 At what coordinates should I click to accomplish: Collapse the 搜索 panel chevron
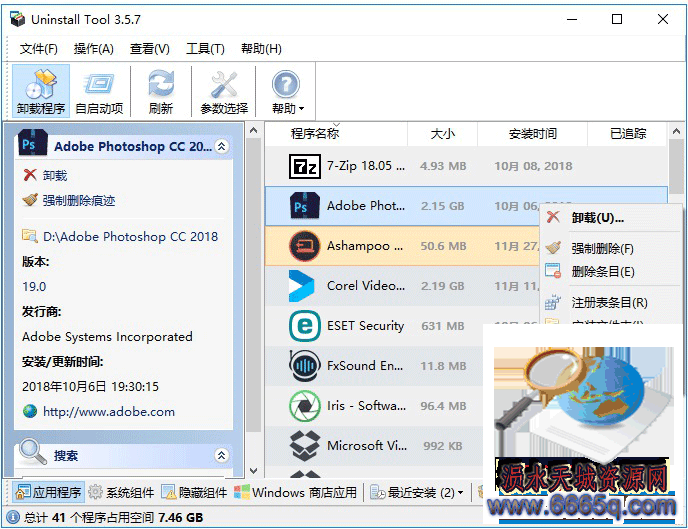click(x=222, y=455)
